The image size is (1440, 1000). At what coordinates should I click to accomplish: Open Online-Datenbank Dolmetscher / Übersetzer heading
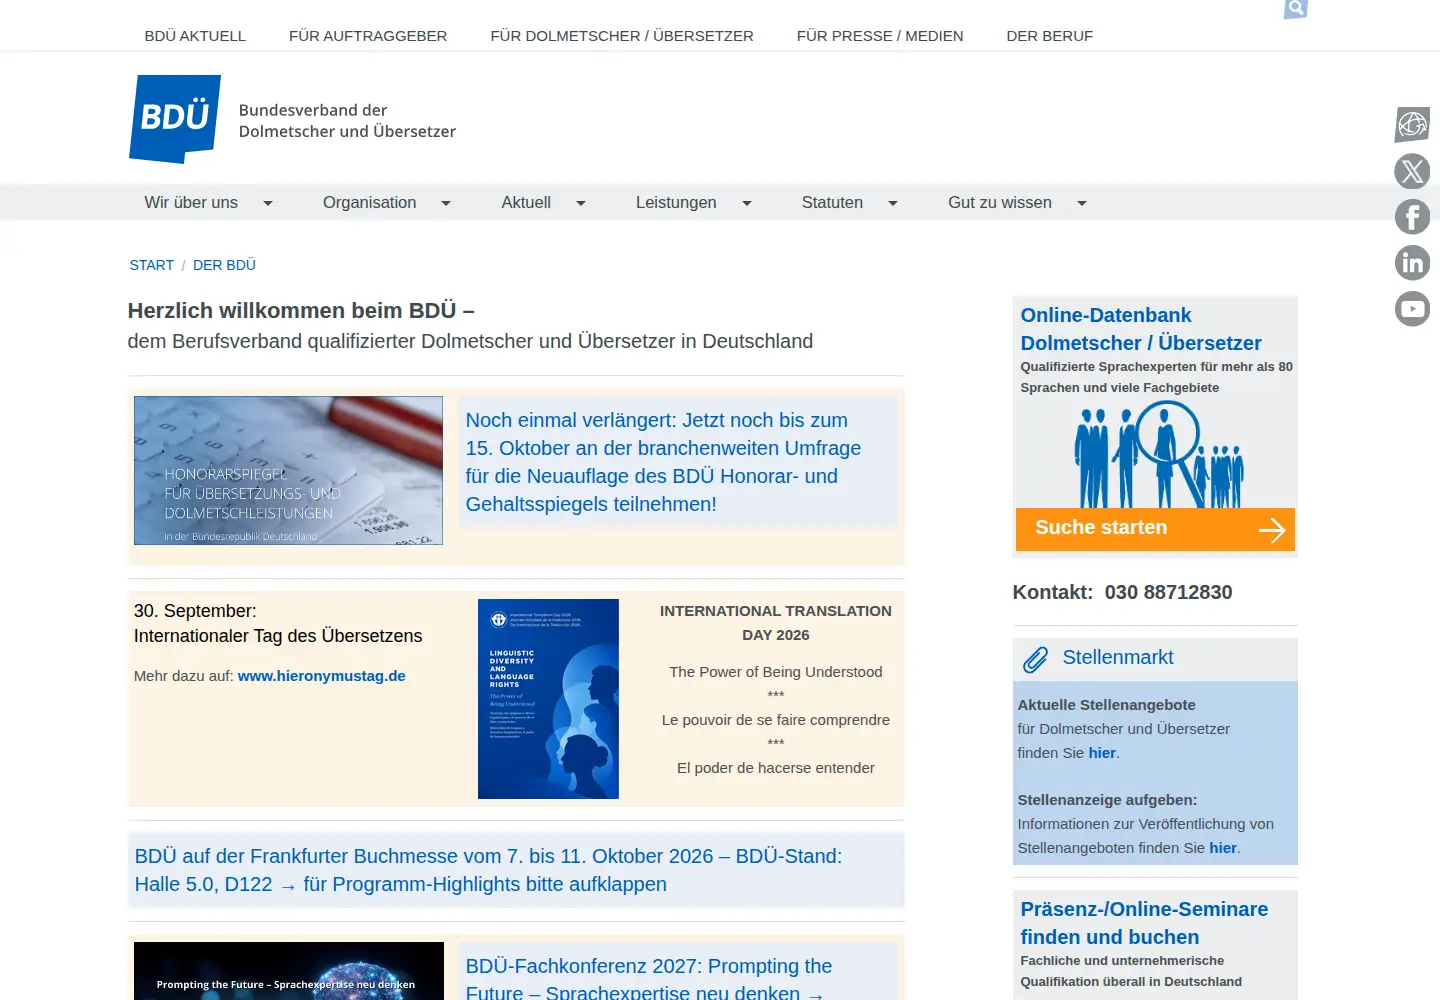coord(1141,329)
